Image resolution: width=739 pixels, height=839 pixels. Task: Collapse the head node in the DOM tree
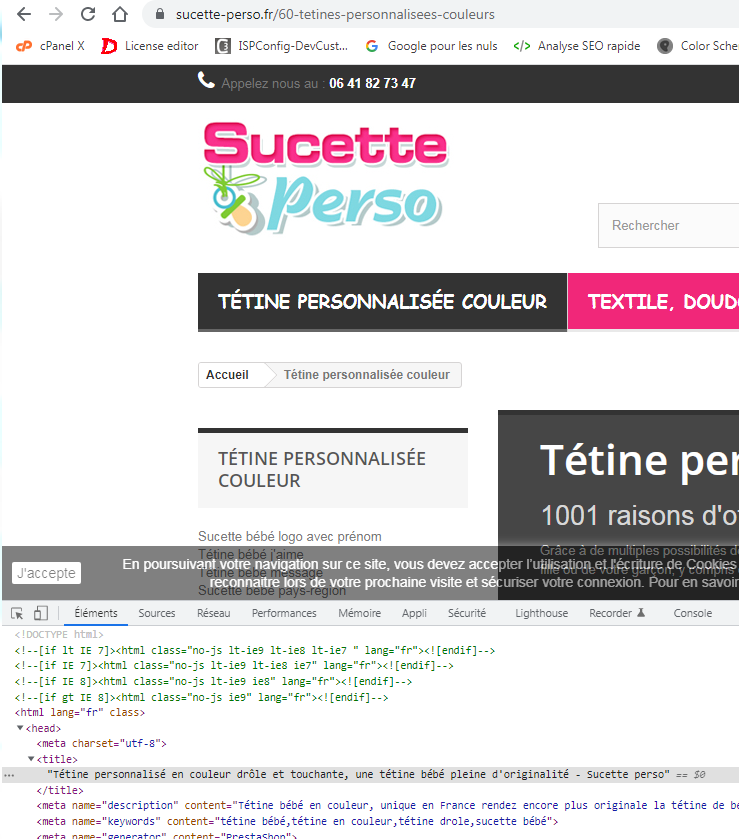pos(20,728)
